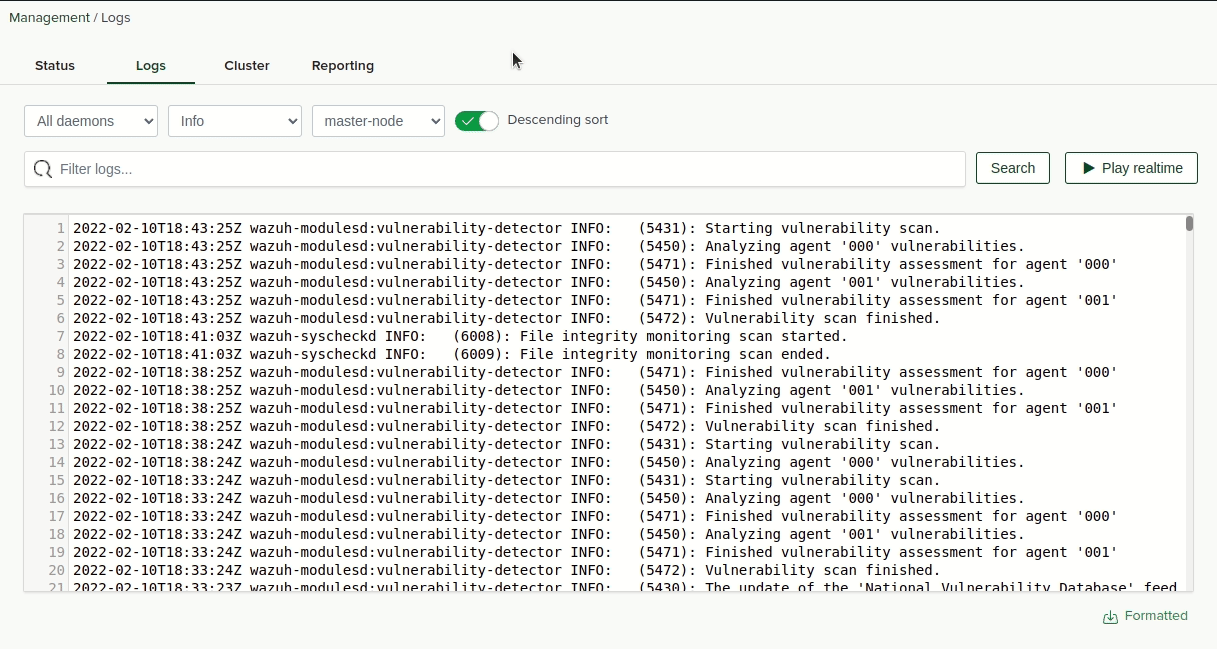Viewport: 1217px width, 649px height.
Task: Select the Logs tab
Action: (150, 65)
